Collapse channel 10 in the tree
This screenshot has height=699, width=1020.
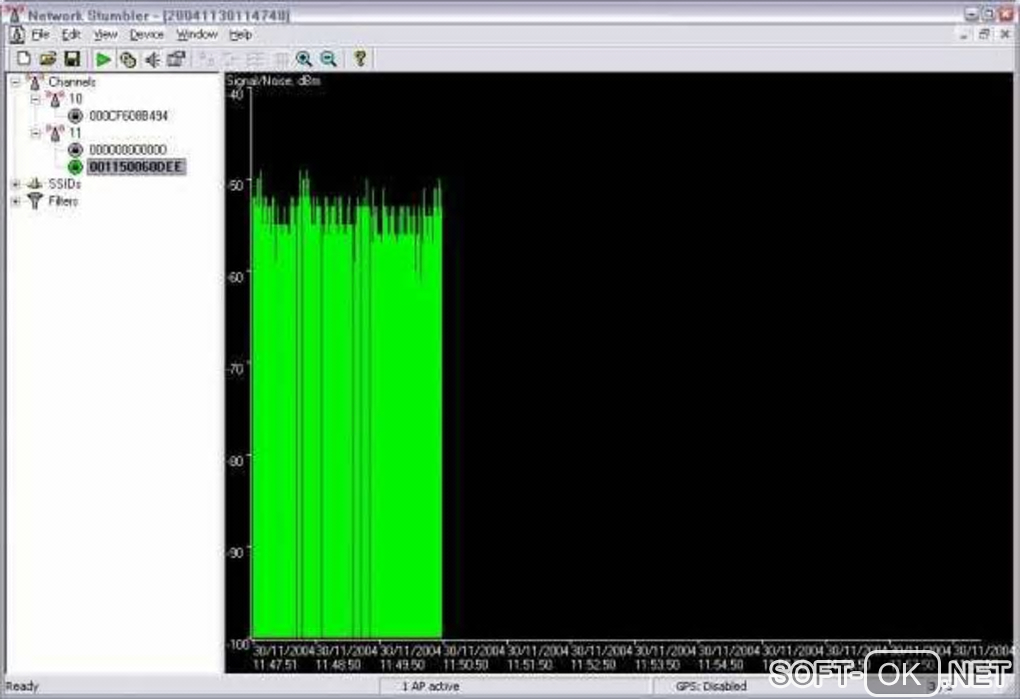(x=35, y=99)
